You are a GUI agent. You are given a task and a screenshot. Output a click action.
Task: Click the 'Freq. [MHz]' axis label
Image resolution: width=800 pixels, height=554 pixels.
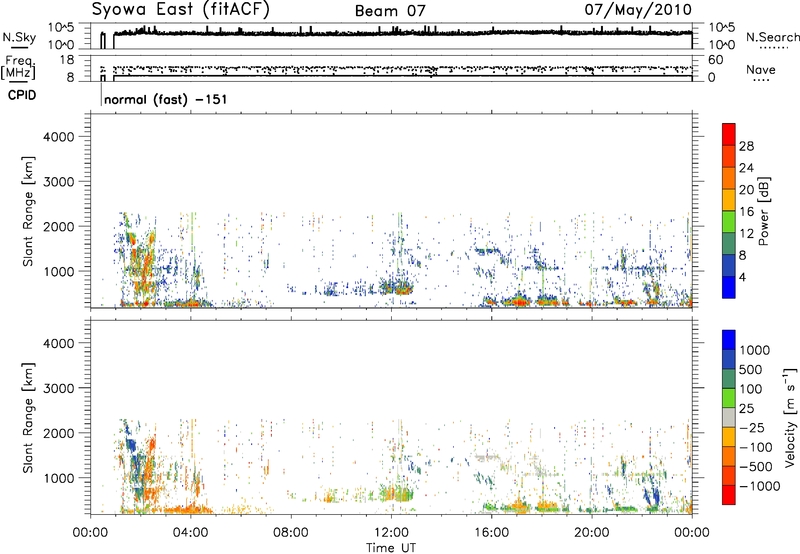[x=18, y=68]
